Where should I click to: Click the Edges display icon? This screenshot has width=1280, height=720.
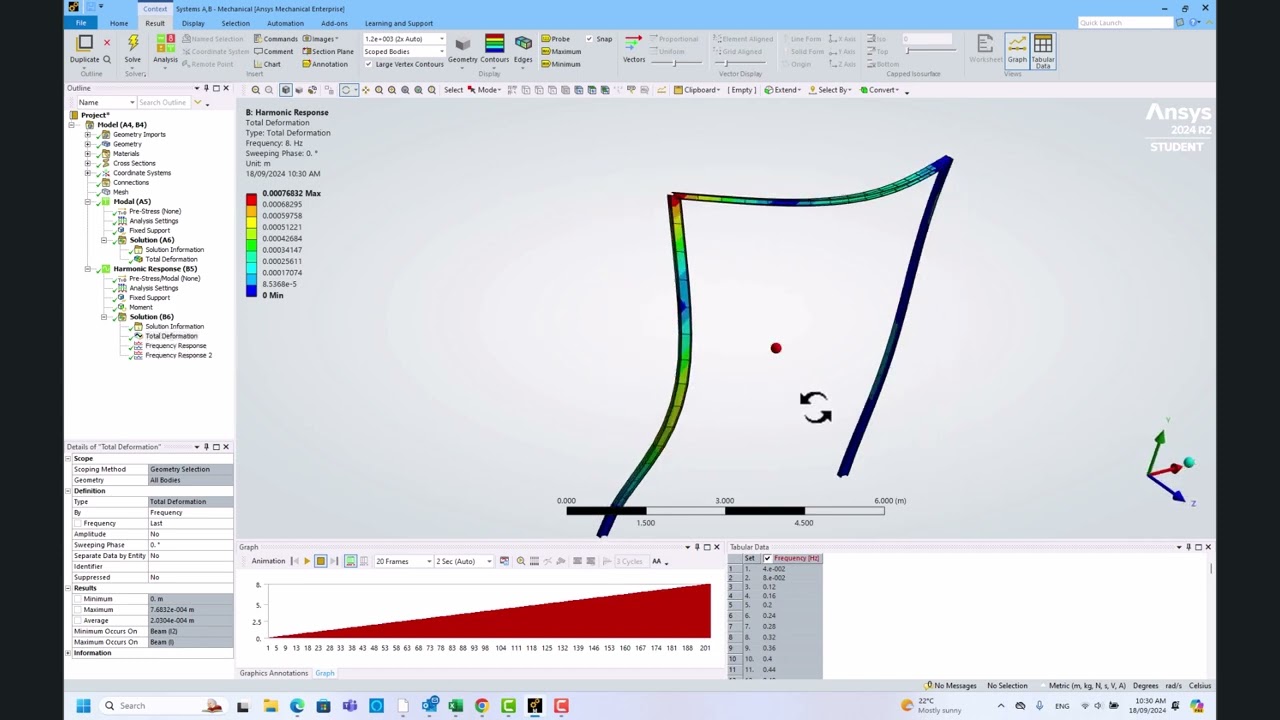point(523,44)
